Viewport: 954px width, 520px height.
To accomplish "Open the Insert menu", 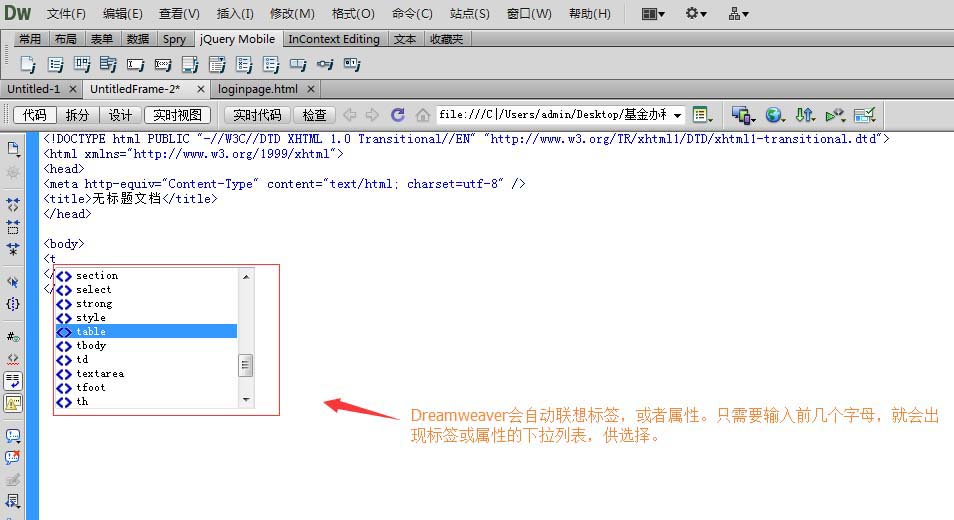I will pos(235,13).
